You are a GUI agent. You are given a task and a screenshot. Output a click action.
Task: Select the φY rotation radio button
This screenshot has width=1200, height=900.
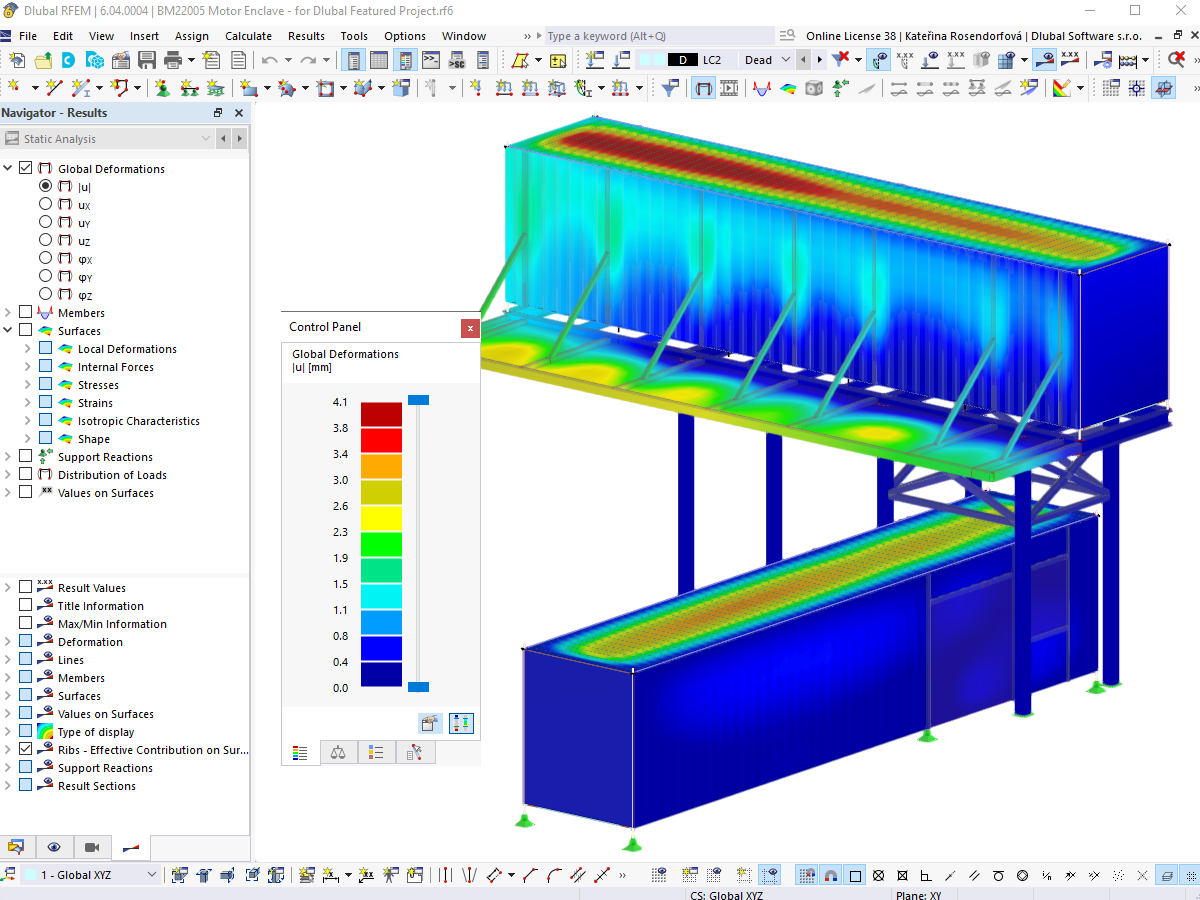(45, 276)
